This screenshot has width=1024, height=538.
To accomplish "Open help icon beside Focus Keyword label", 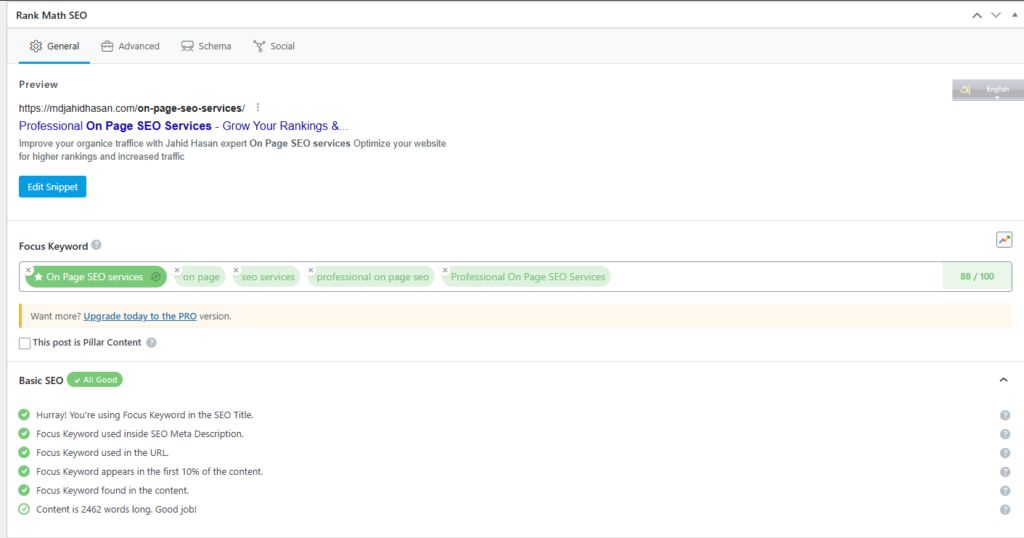I will coord(96,245).
